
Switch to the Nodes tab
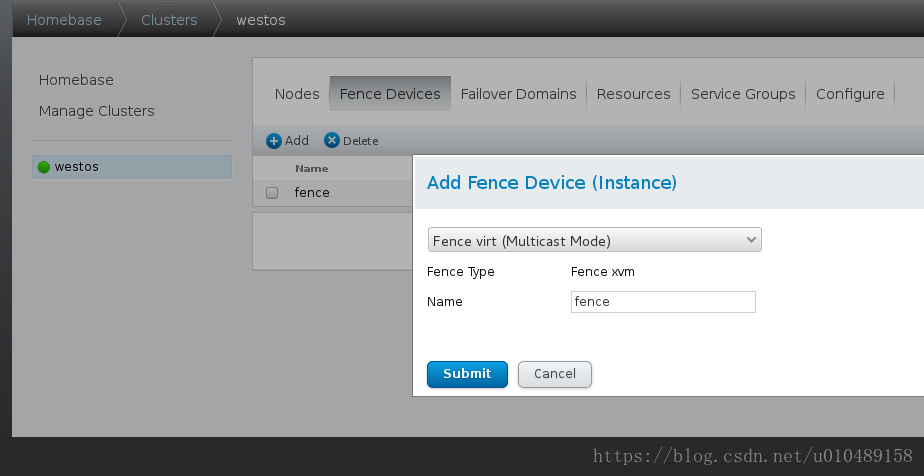click(x=297, y=94)
